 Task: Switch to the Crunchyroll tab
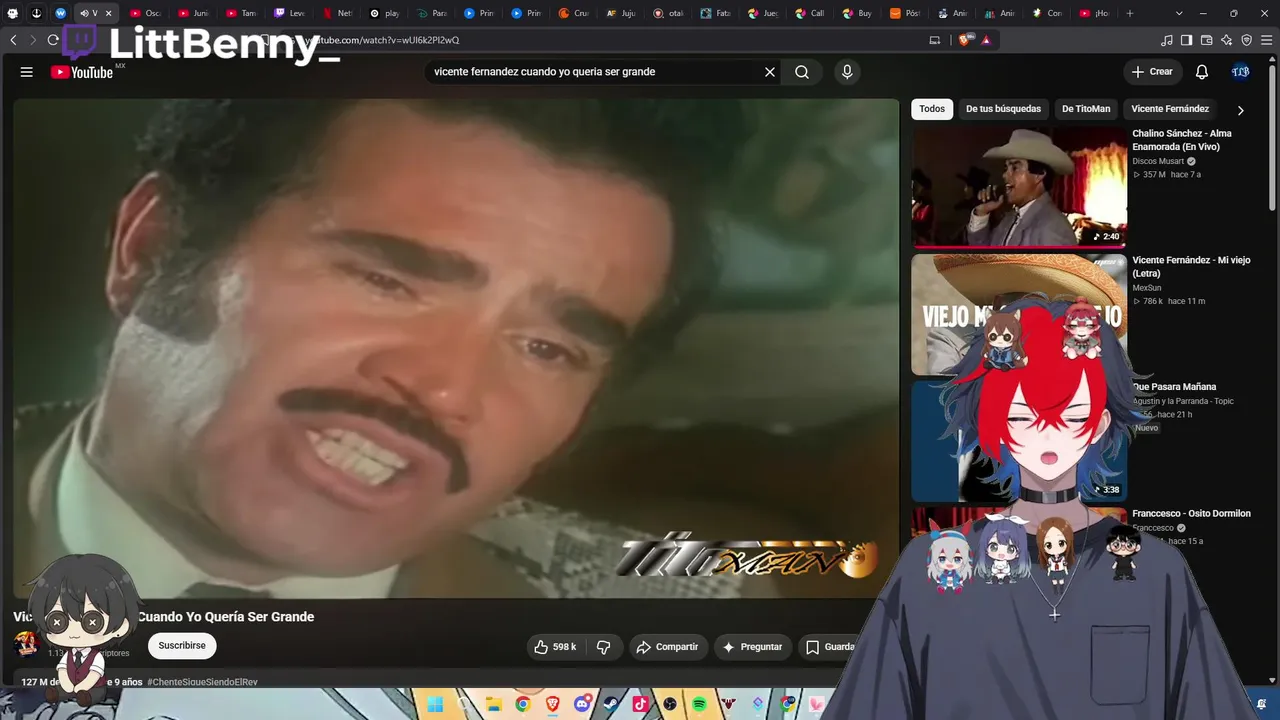(574, 13)
